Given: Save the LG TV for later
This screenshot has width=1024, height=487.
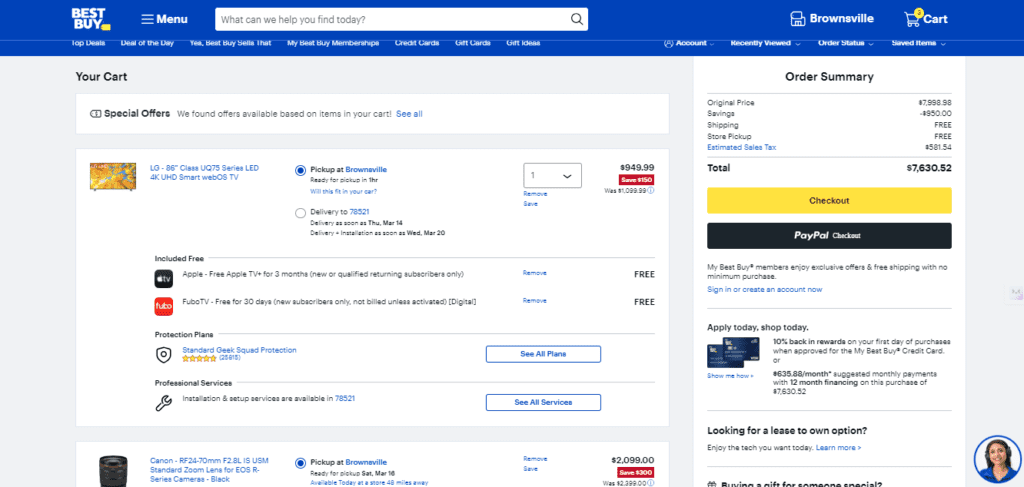Looking at the screenshot, I should (530, 204).
